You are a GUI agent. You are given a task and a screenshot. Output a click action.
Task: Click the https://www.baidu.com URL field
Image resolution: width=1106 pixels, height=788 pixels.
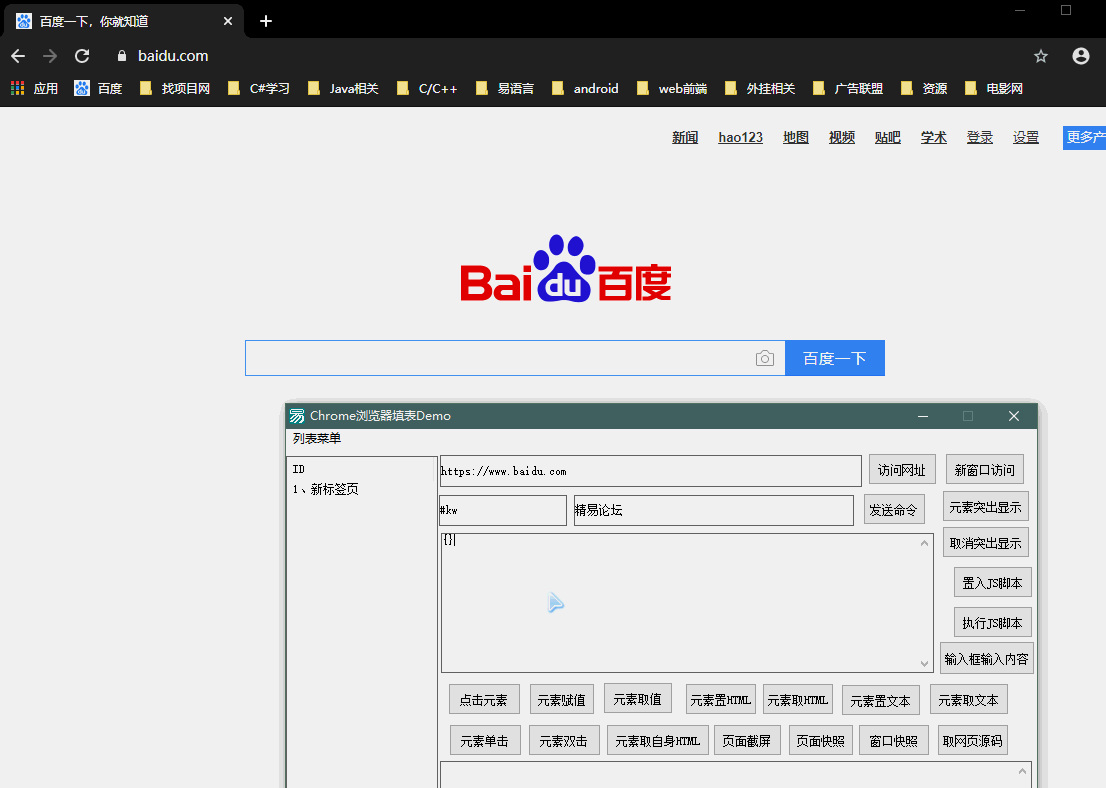pyautogui.click(x=650, y=471)
